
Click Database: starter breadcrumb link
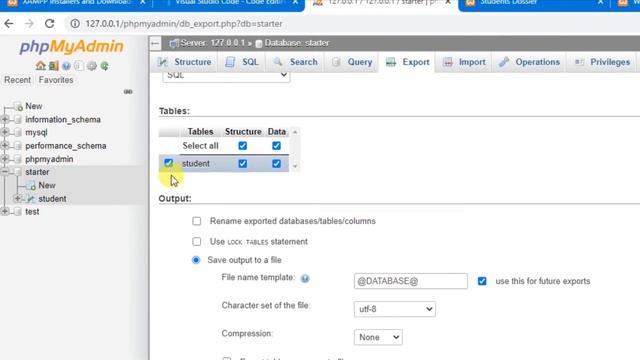pos(297,43)
